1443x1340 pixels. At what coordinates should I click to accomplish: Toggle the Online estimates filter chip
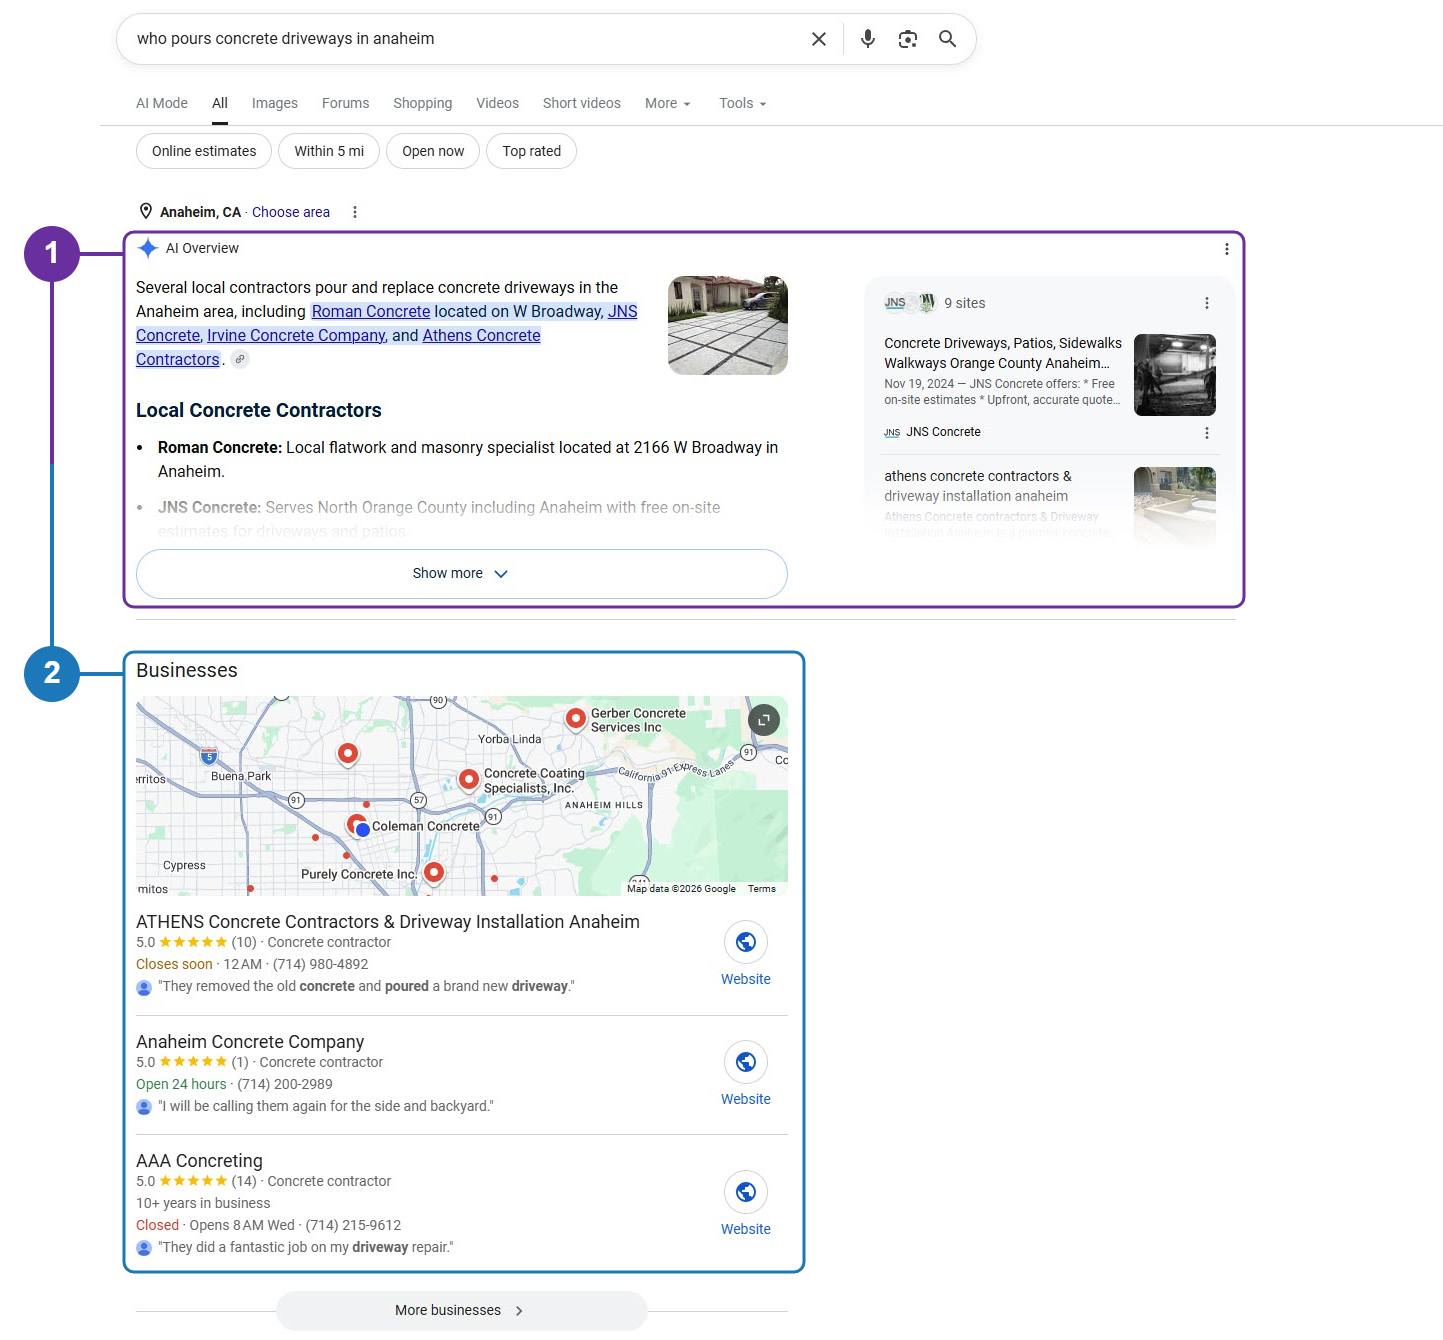(x=204, y=151)
